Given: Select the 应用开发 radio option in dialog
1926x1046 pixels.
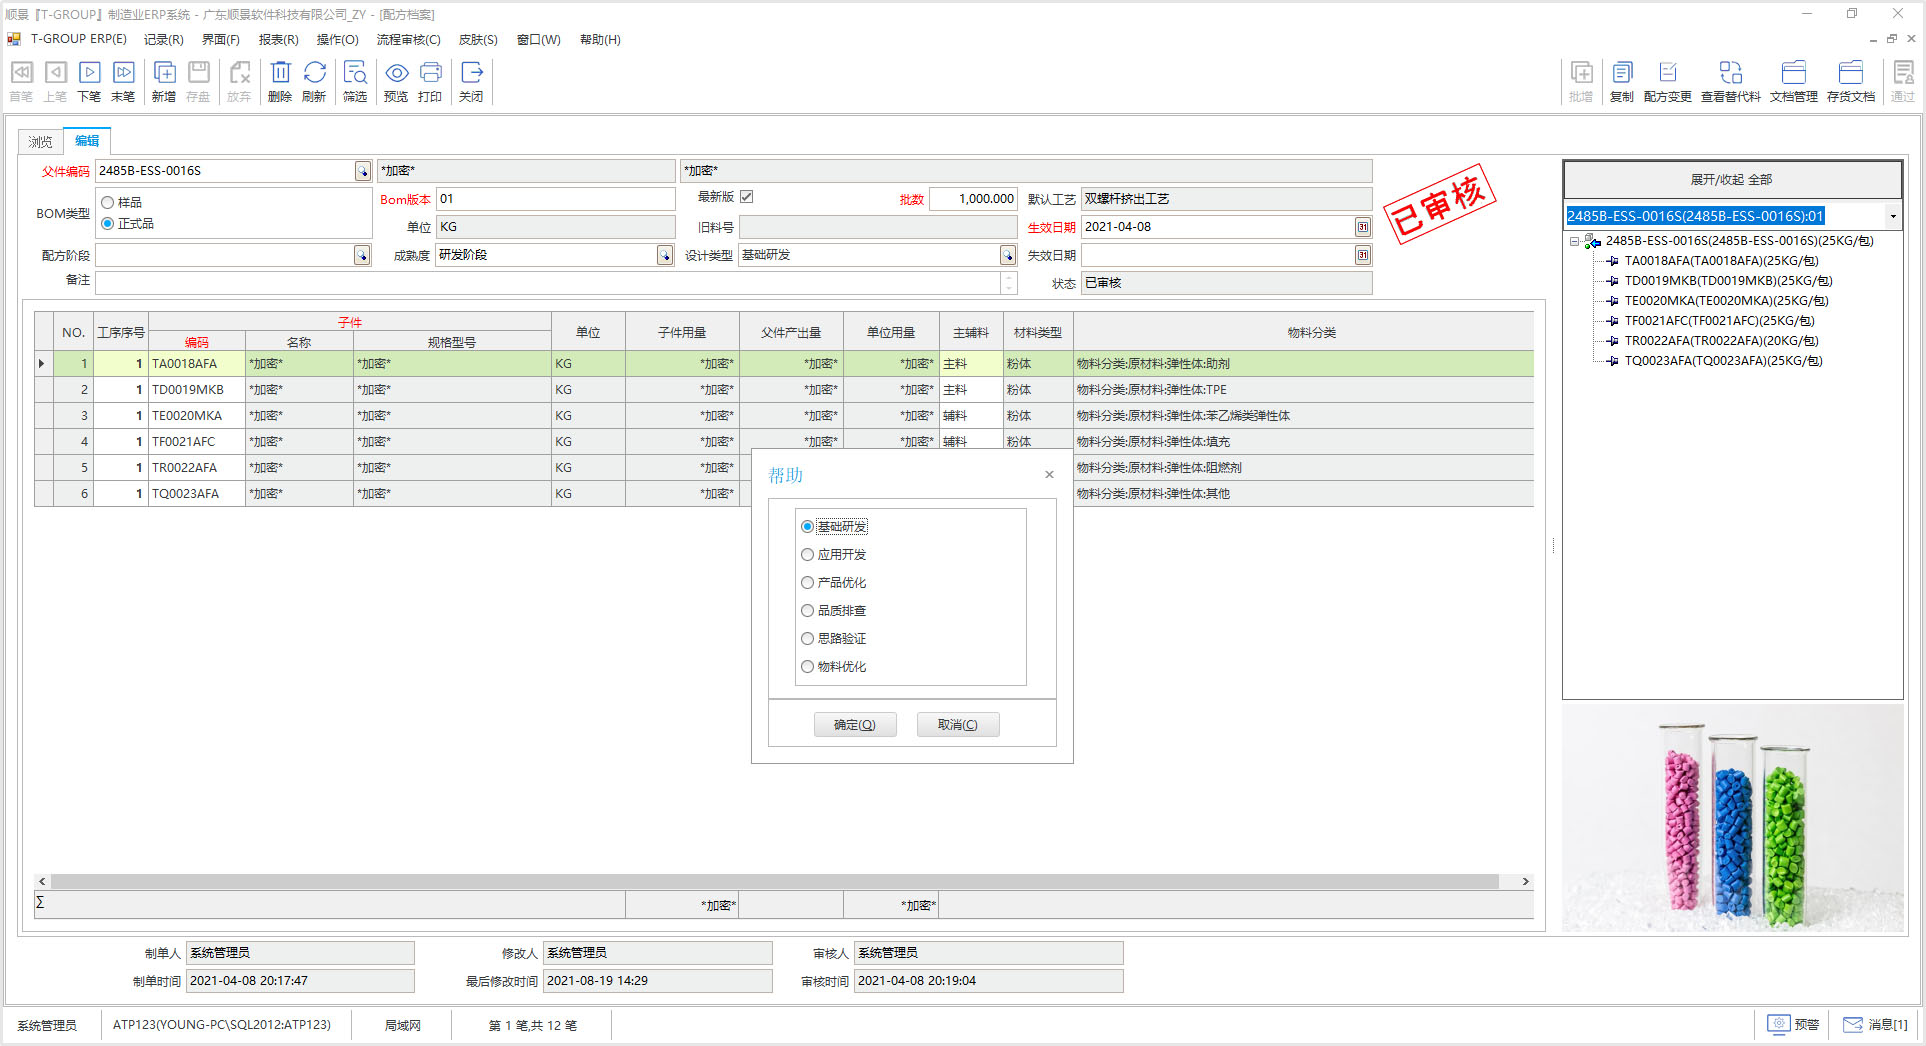Looking at the screenshot, I should (808, 555).
